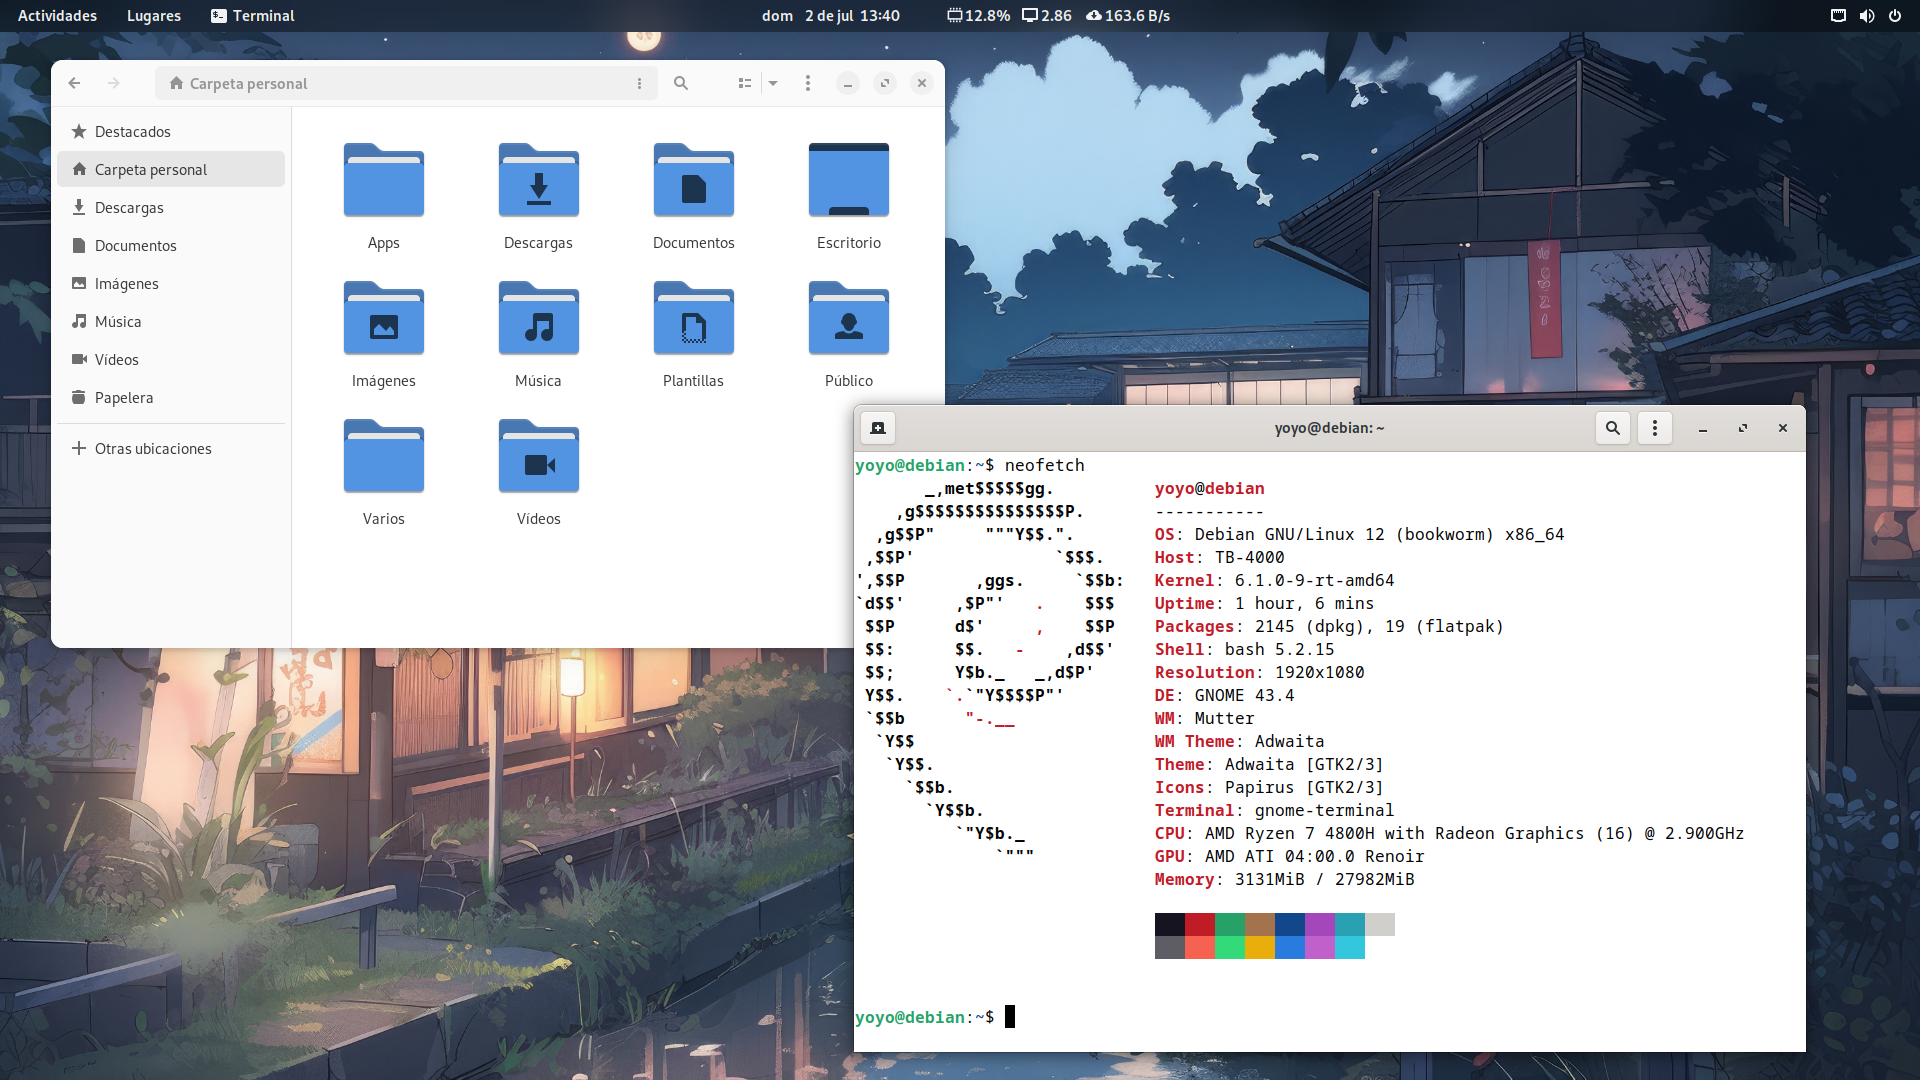Click Otras ubicaciones in sidebar
The height and width of the screenshot is (1080, 1920).
[152, 449]
